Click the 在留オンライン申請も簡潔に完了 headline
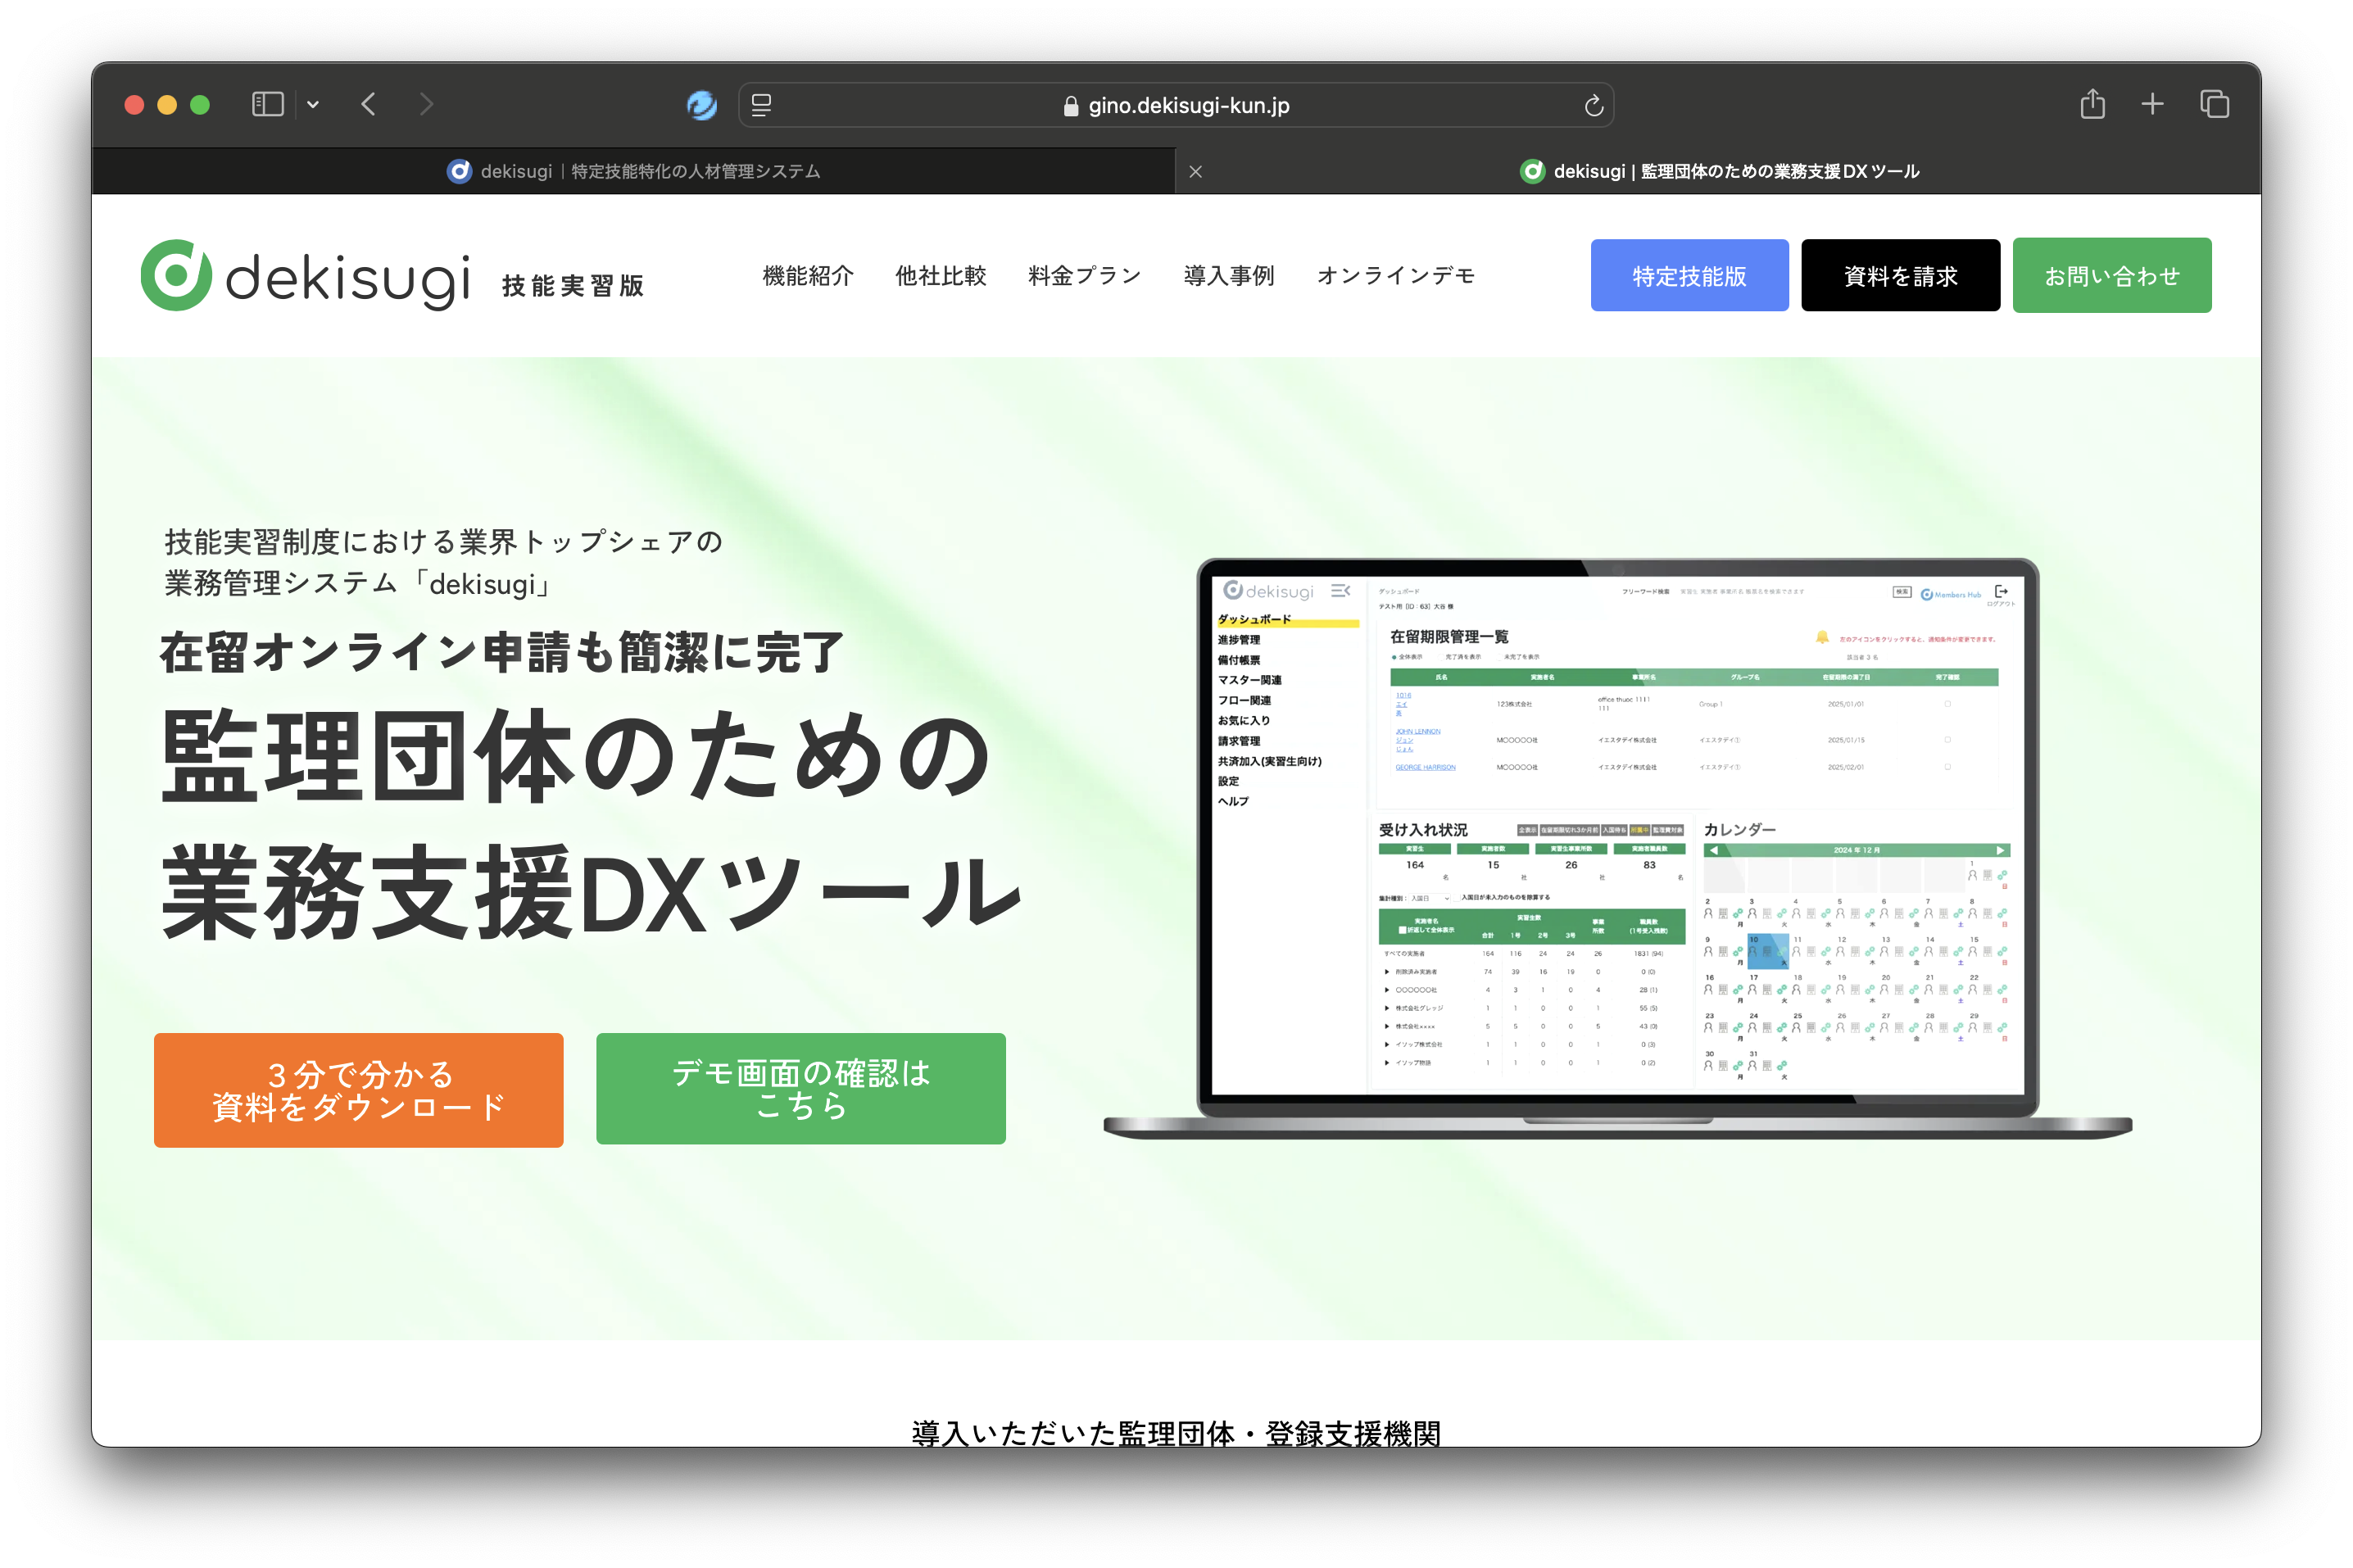Screen dimensions: 2353x1568 click(502, 652)
